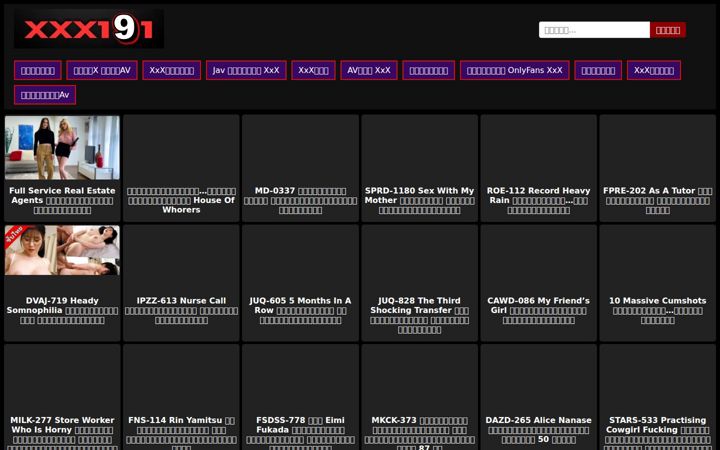Image resolution: width=720 pixels, height=450 pixels.
Task: Select the IPZZ-613 Nurse Call title
Action: (181, 310)
